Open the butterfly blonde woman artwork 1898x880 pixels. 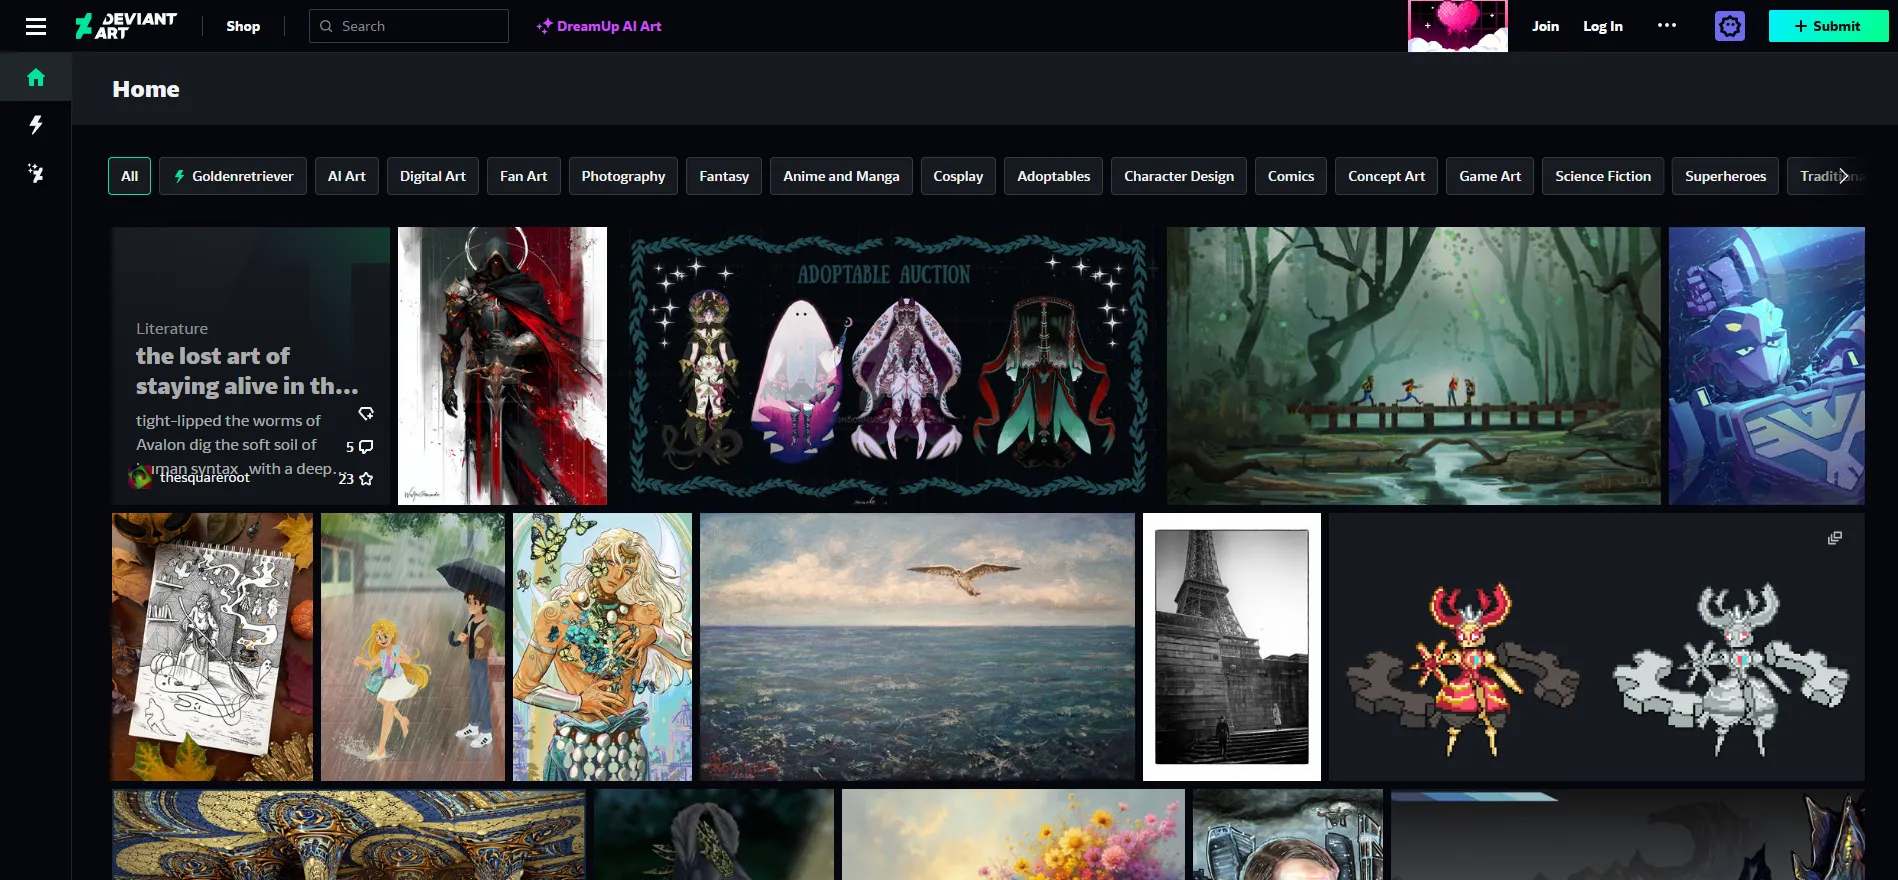[x=602, y=647]
